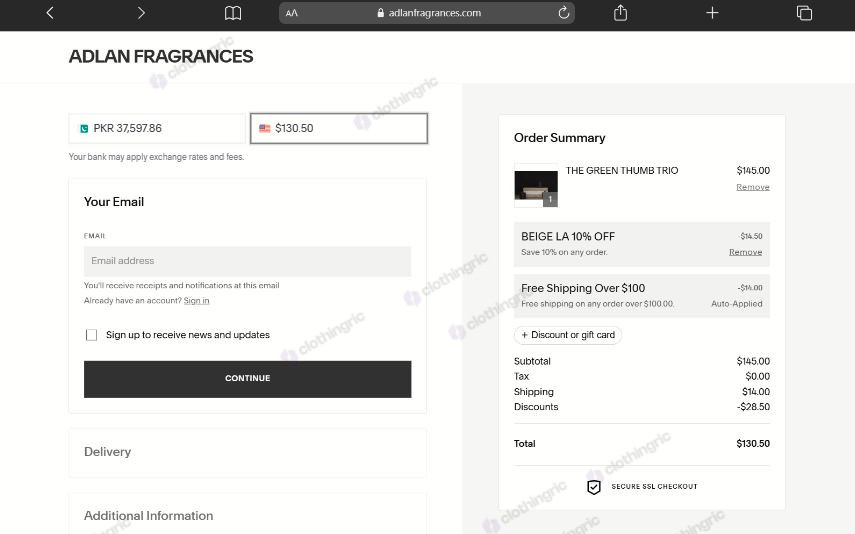
Task: Open a new tab with the plus icon
Action: point(712,13)
